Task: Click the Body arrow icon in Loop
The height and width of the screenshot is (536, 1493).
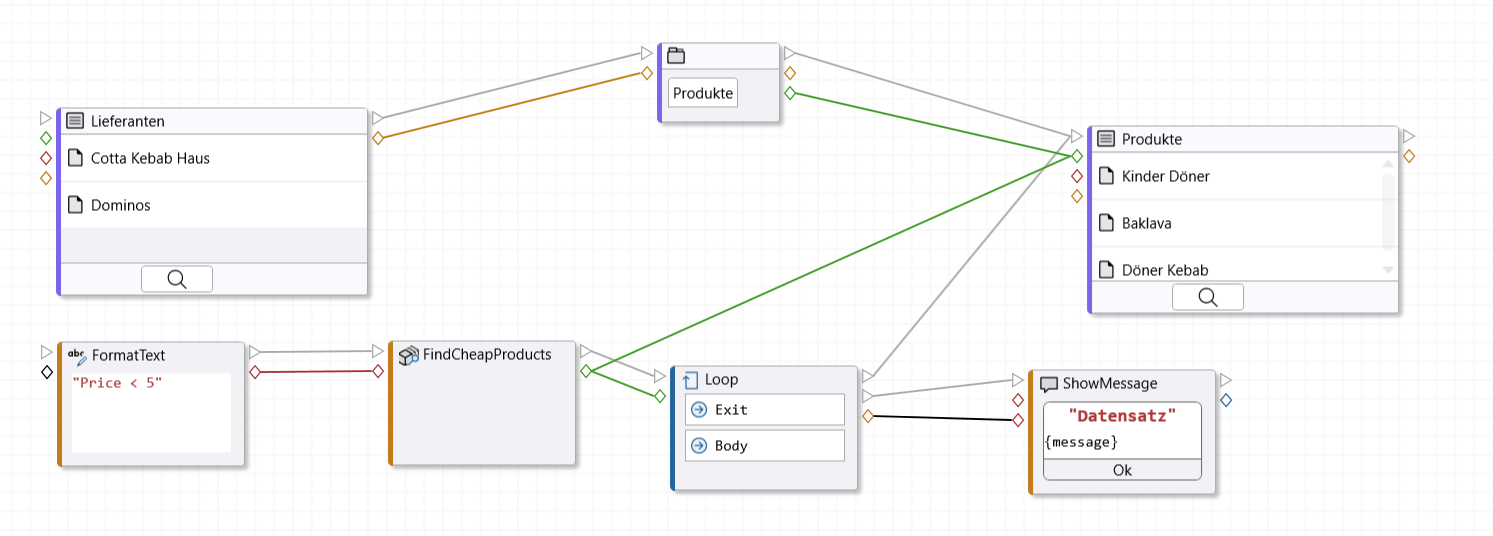Action: (699, 446)
